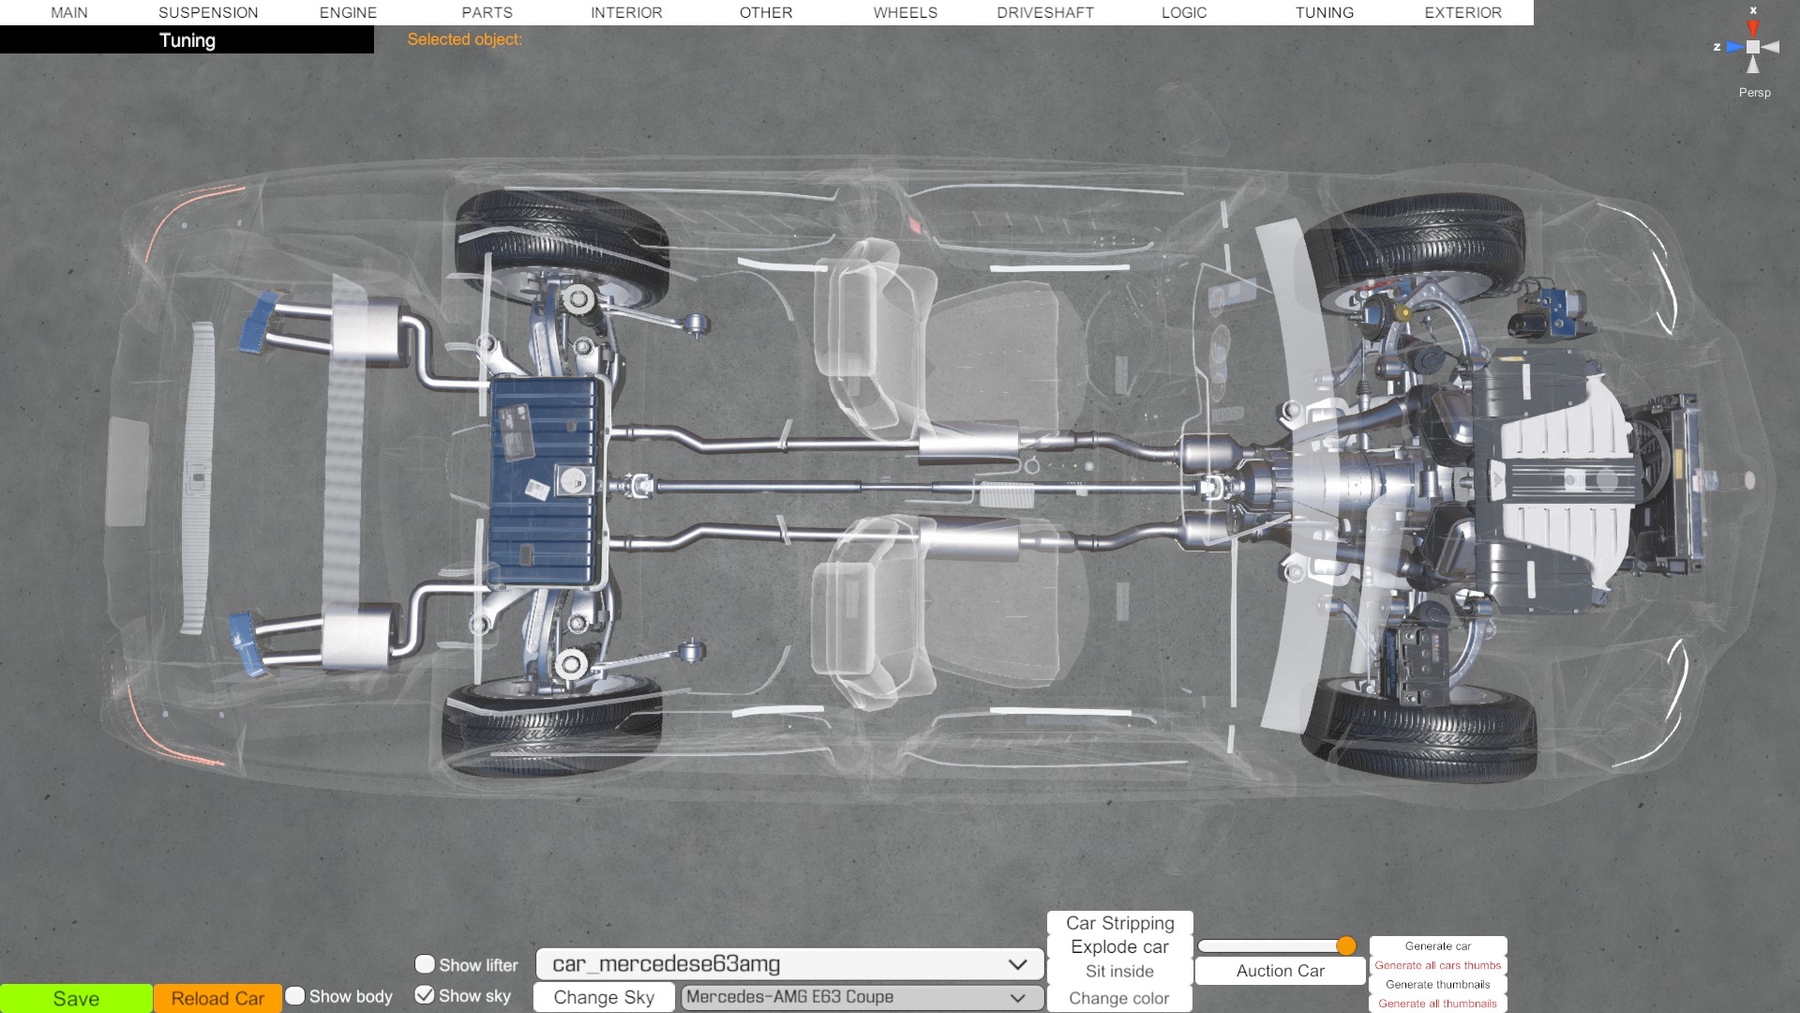Toggle the Persp projection label

(1754, 92)
